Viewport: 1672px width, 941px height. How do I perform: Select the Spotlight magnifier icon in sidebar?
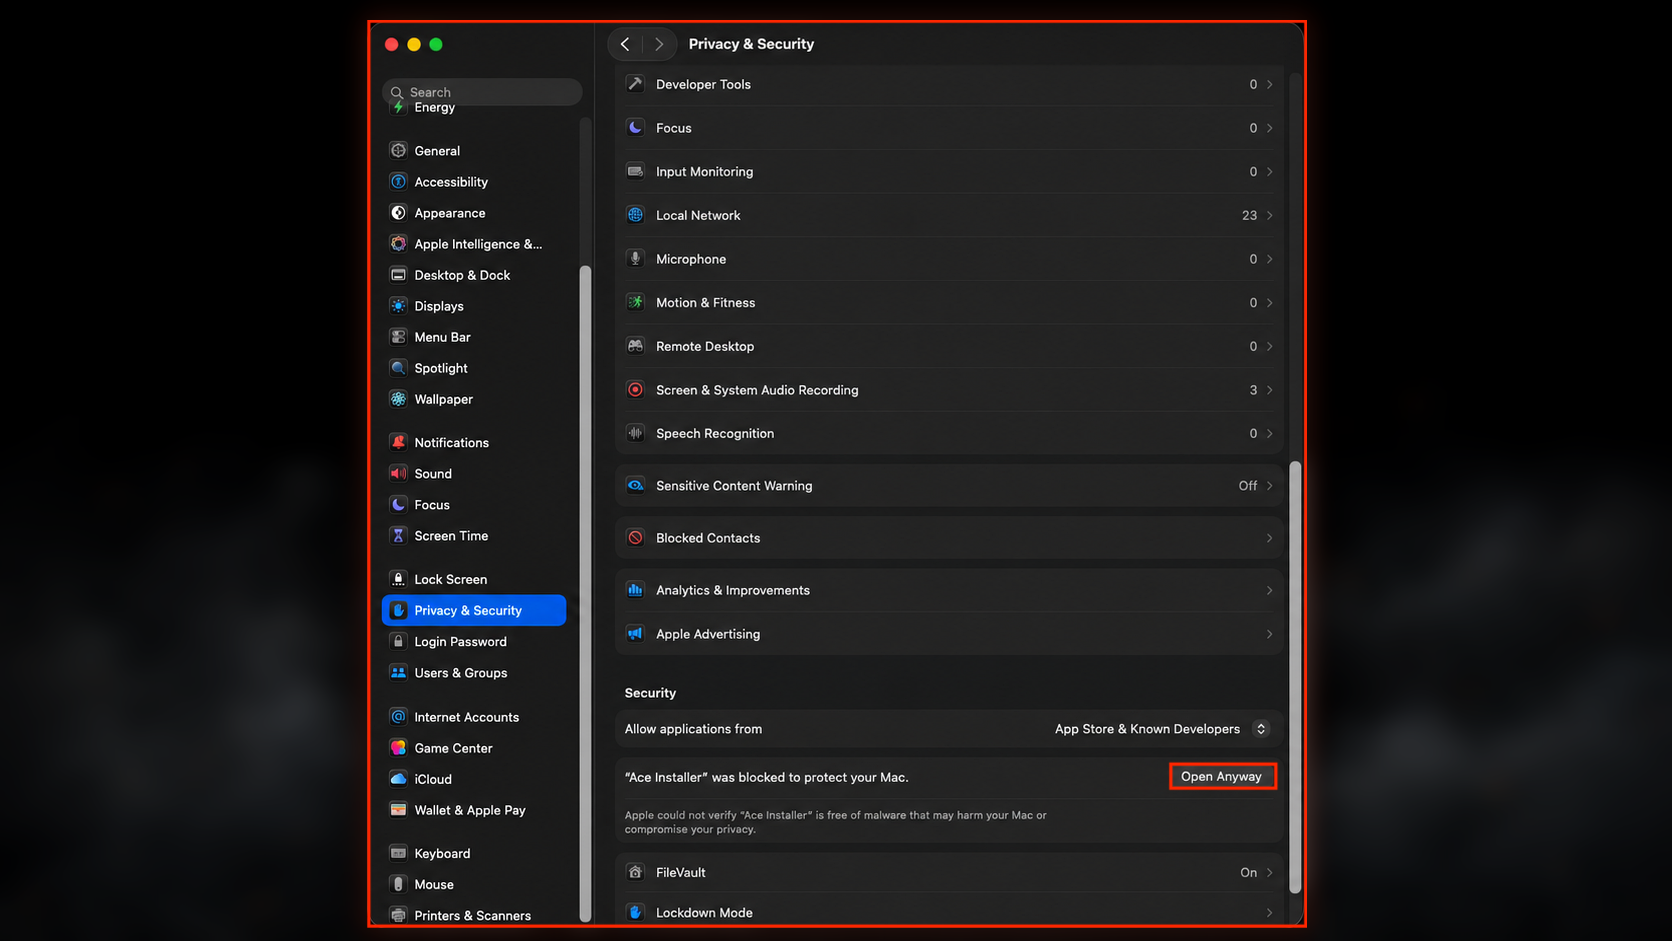[398, 368]
